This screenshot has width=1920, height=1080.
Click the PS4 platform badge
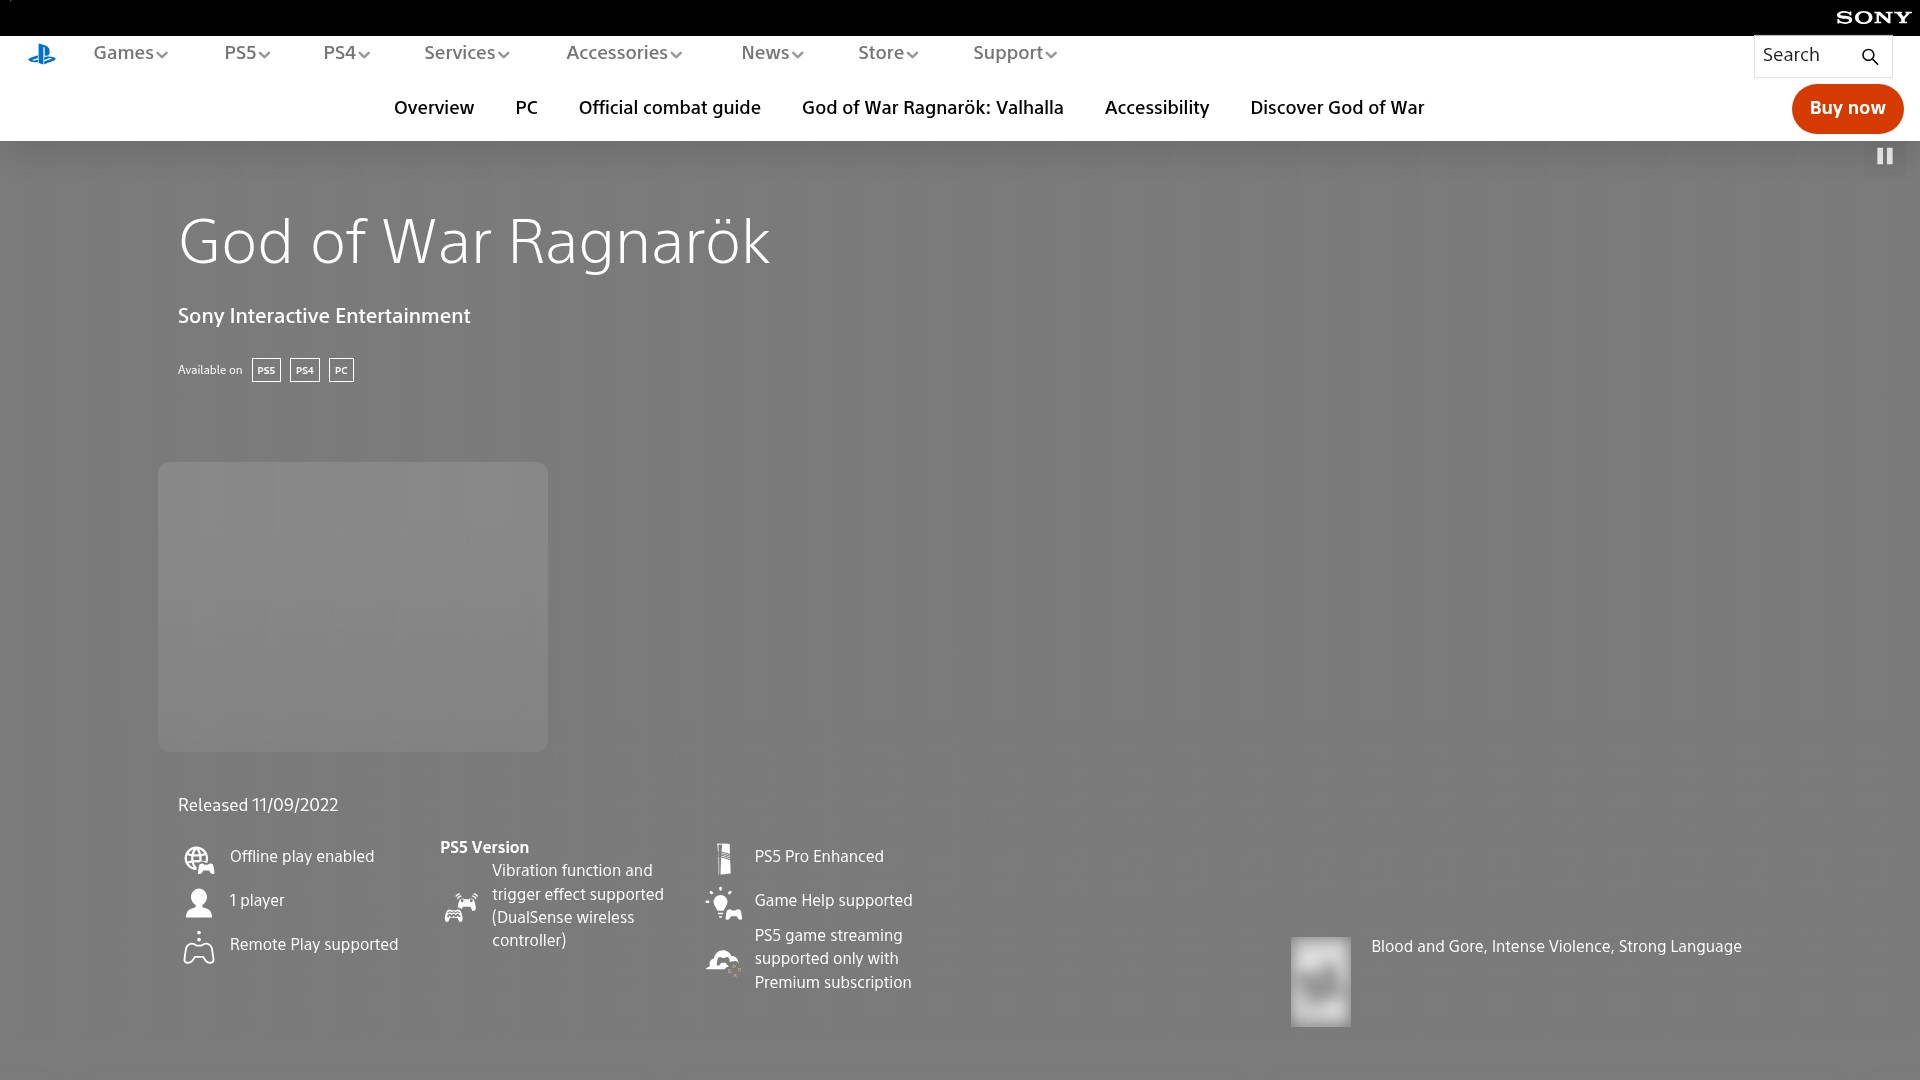(305, 370)
